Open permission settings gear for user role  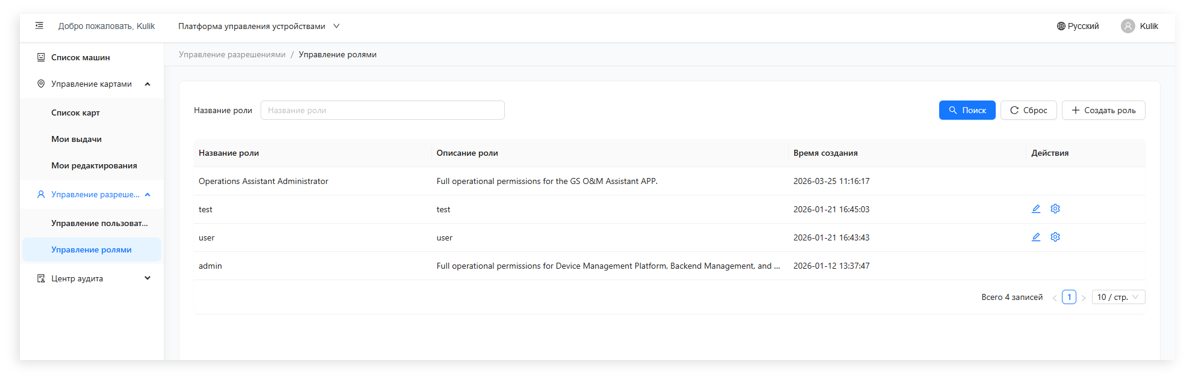1055,237
